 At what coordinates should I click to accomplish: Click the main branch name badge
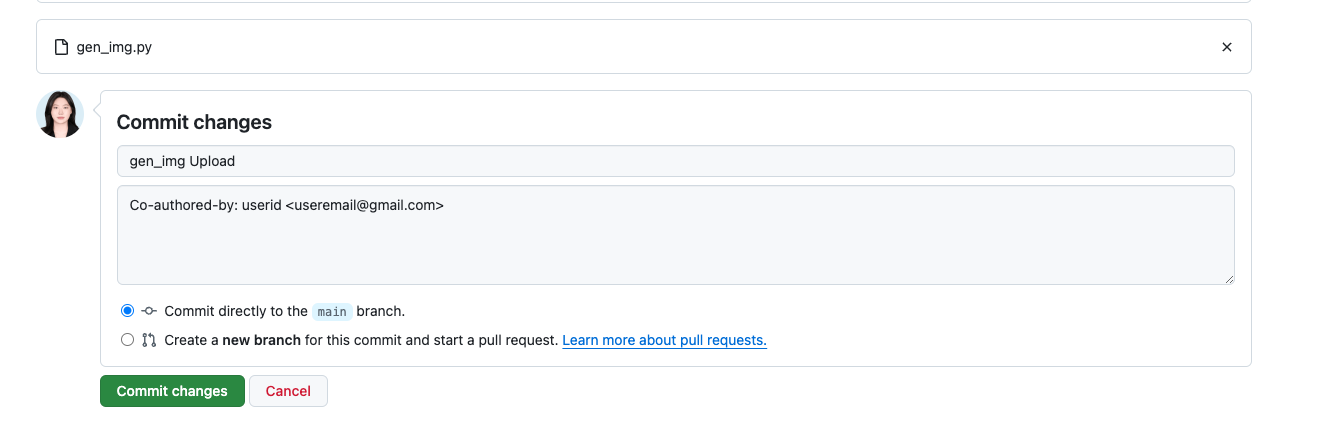(x=332, y=312)
